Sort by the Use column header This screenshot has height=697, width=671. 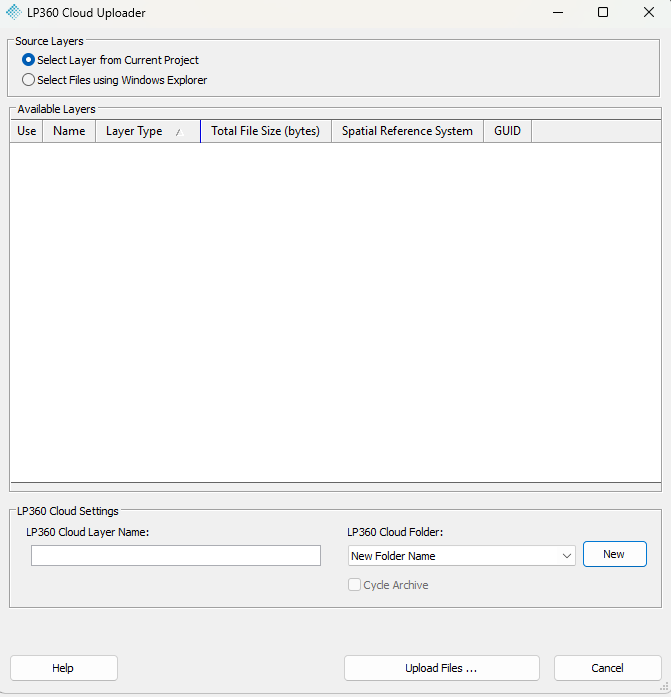coord(26,131)
